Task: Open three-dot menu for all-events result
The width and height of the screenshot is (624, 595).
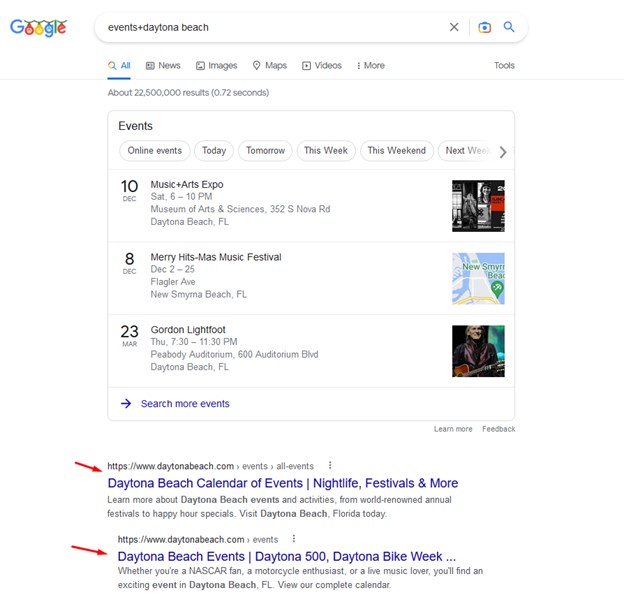Action: [x=330, y=465]
